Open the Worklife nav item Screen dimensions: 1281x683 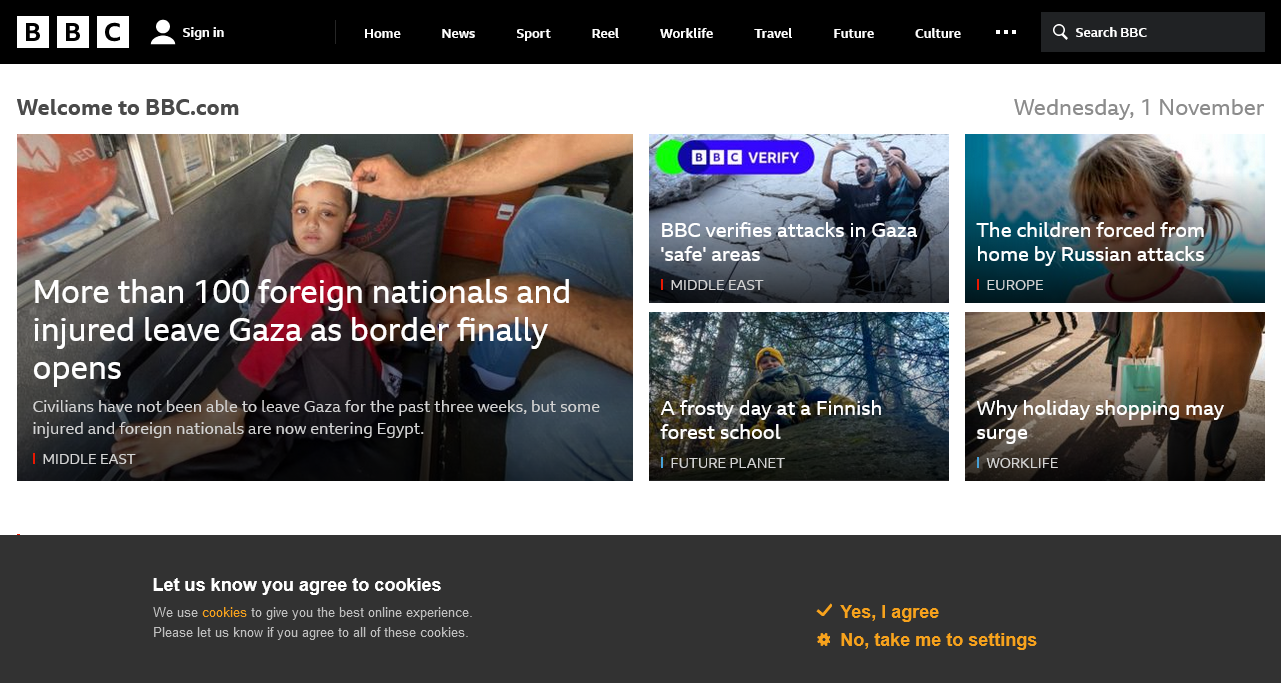pyautogui.click(x=686, y=33)
